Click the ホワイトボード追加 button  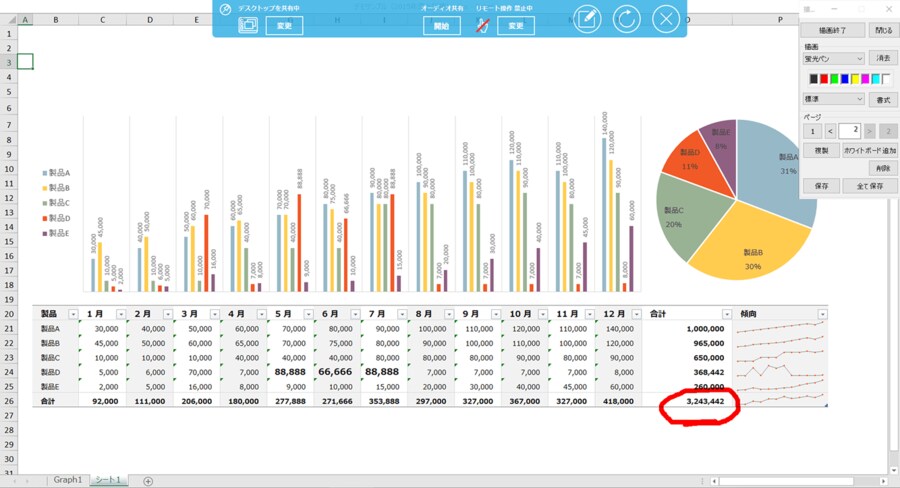[x=869, y=150]
